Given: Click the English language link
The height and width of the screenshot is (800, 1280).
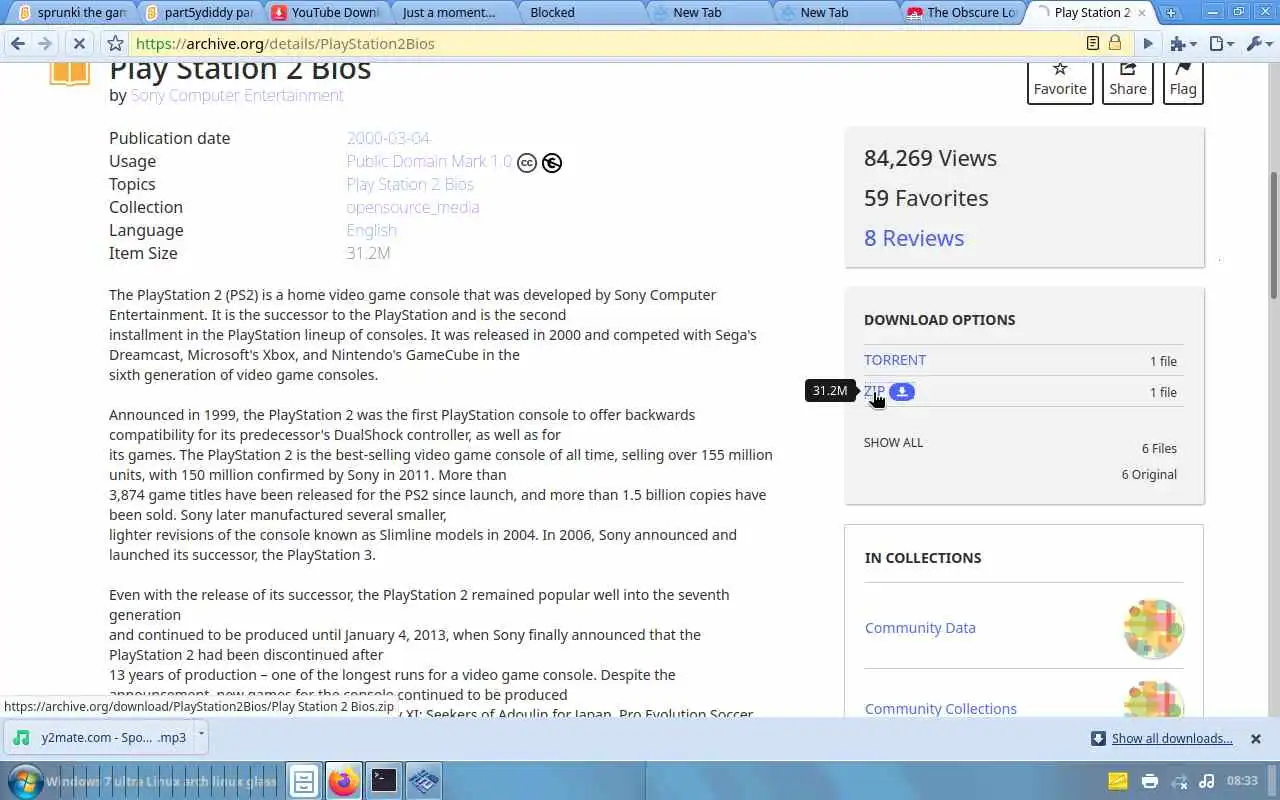Looking at the screenshot, I should [372, 230].
